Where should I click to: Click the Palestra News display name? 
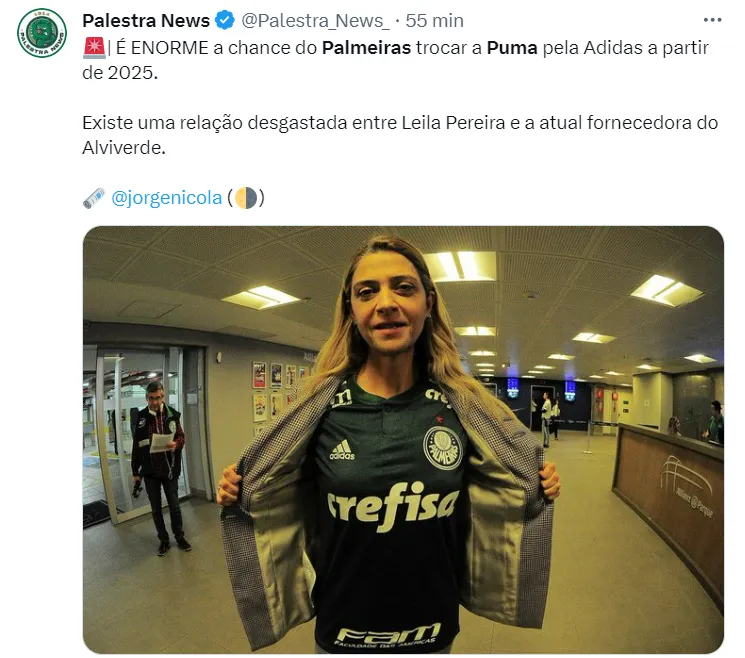146,20
